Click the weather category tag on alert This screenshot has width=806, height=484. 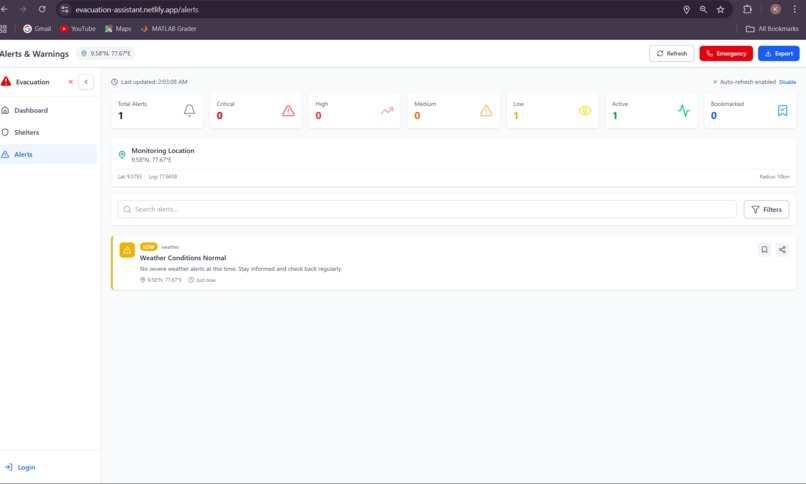coord(170,247)
